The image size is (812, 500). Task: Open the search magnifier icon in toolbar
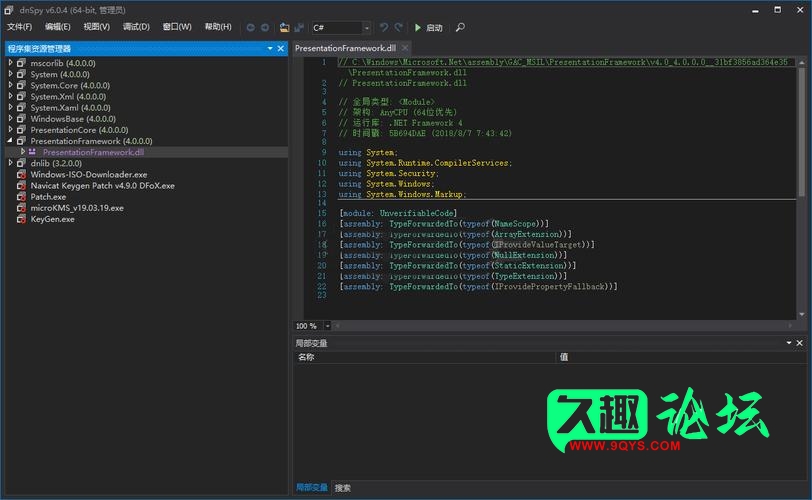(460, 27)
